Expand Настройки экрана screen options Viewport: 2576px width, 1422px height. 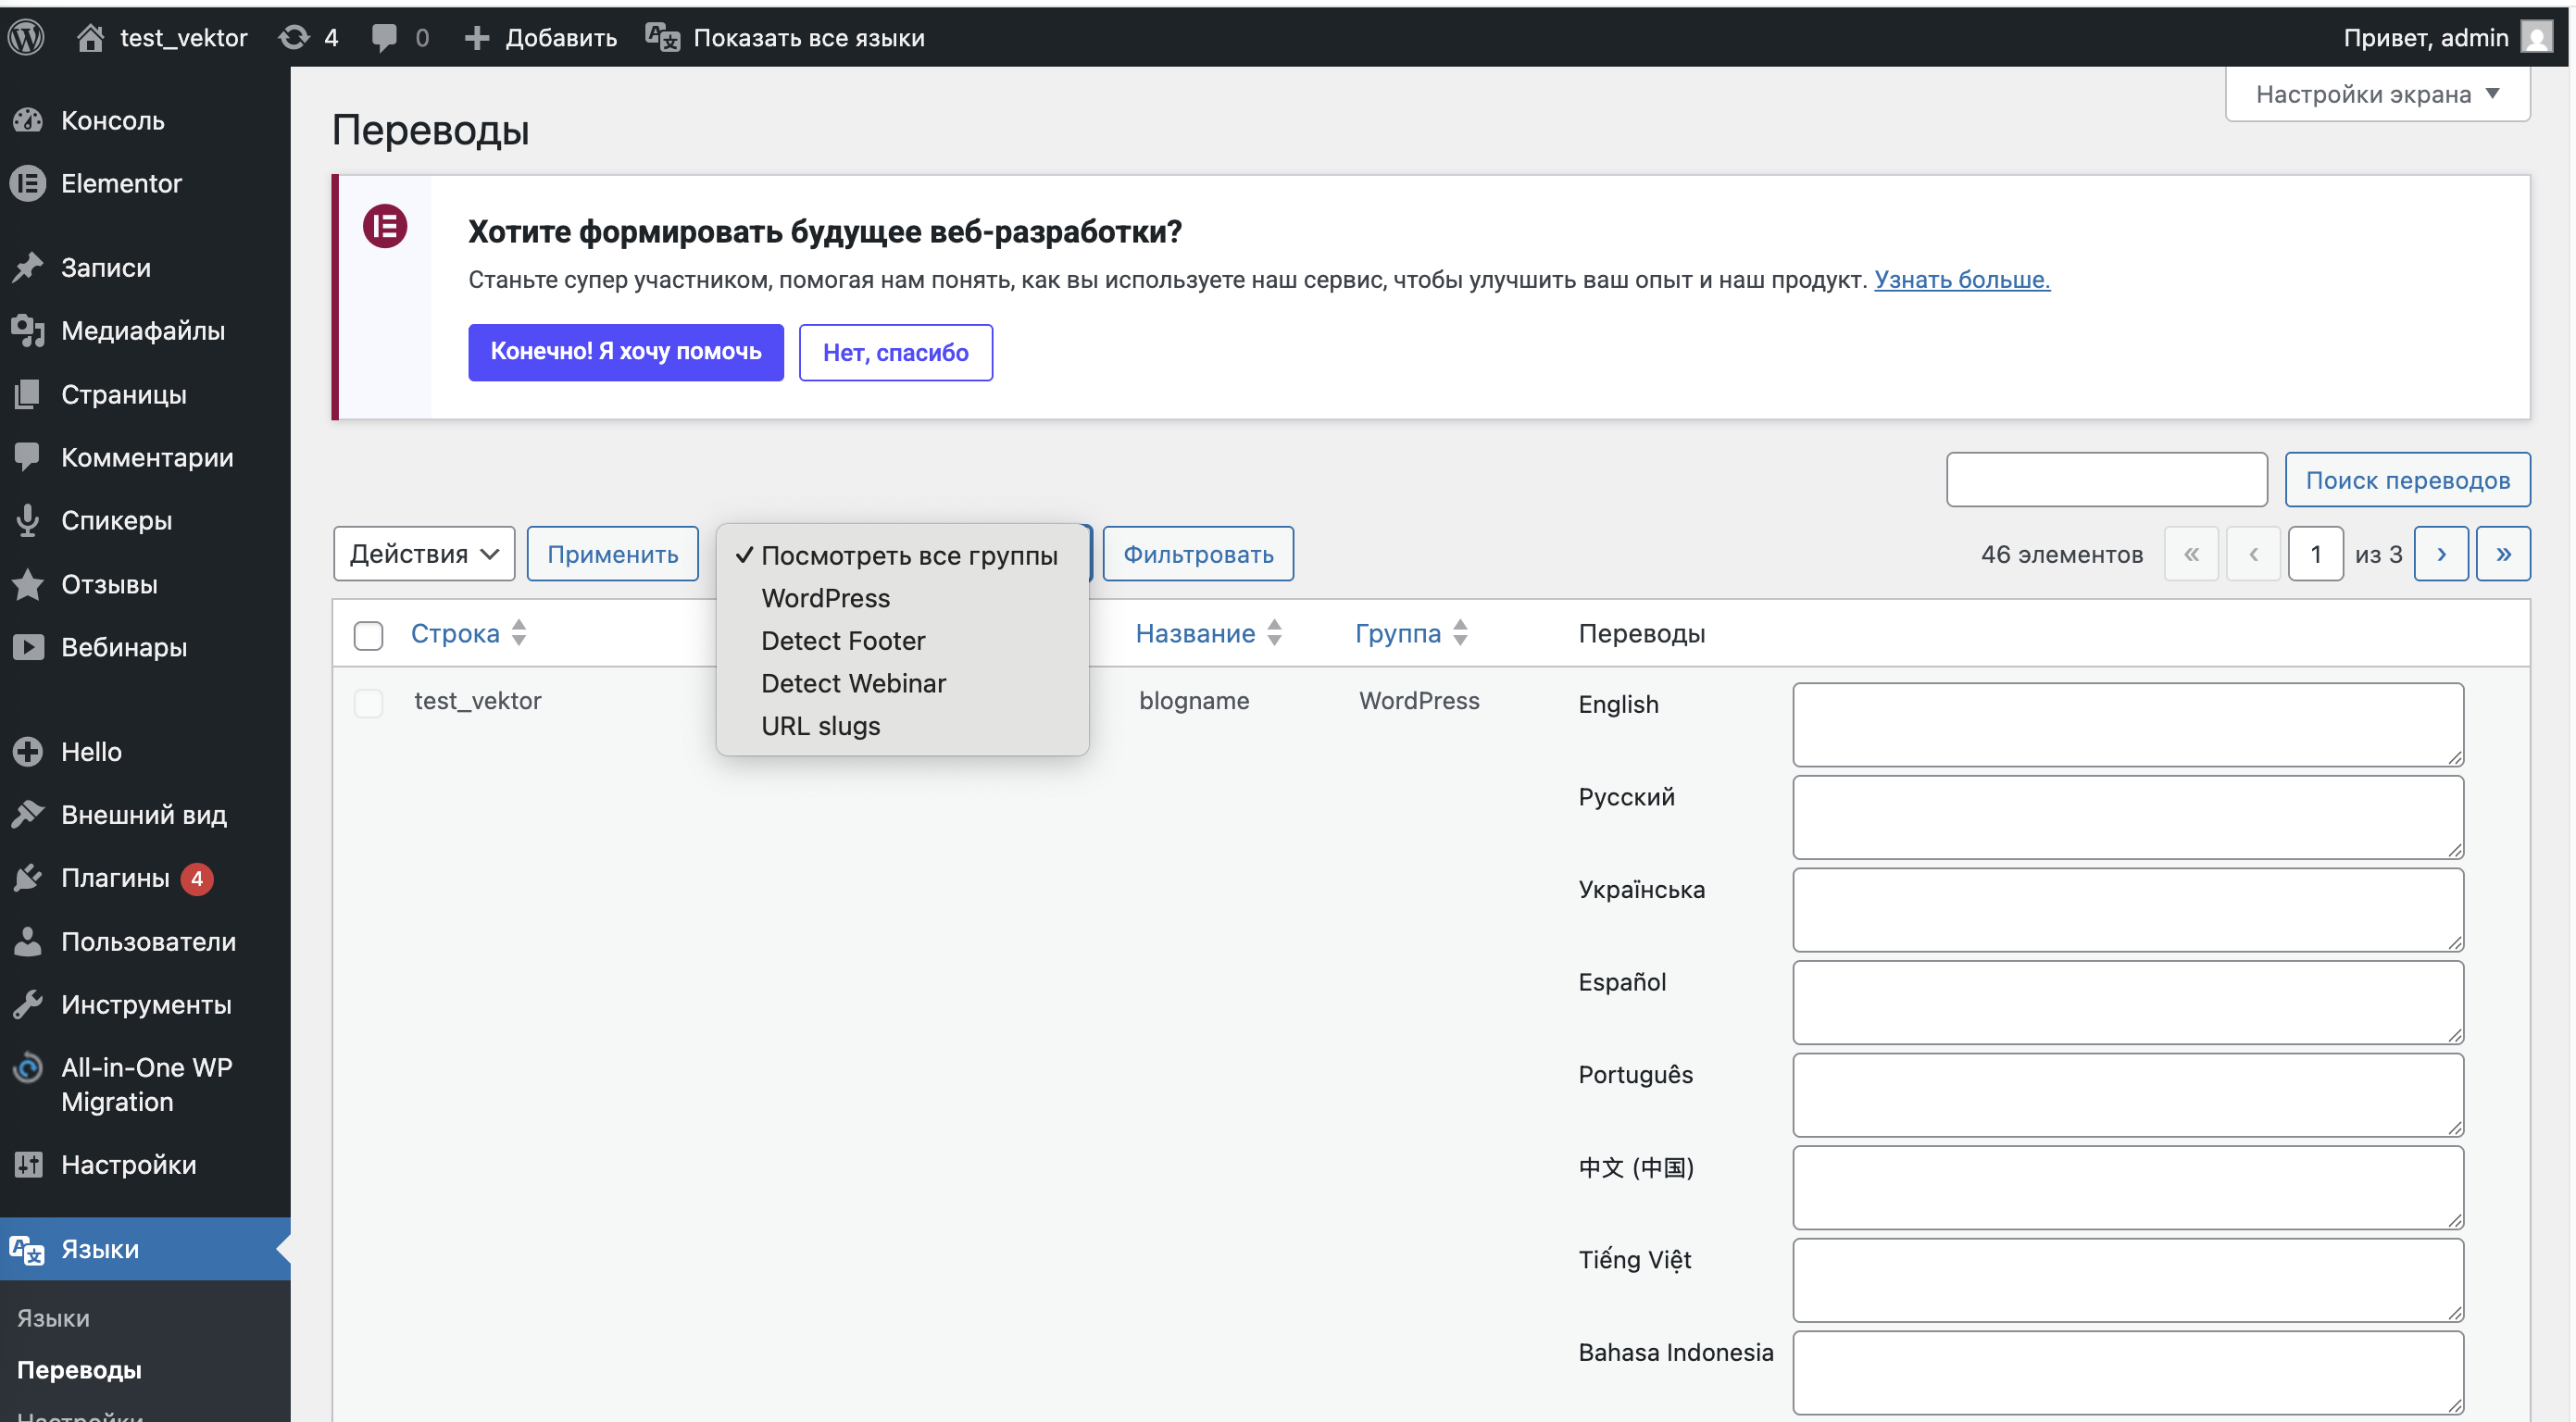coord(2376,94)
